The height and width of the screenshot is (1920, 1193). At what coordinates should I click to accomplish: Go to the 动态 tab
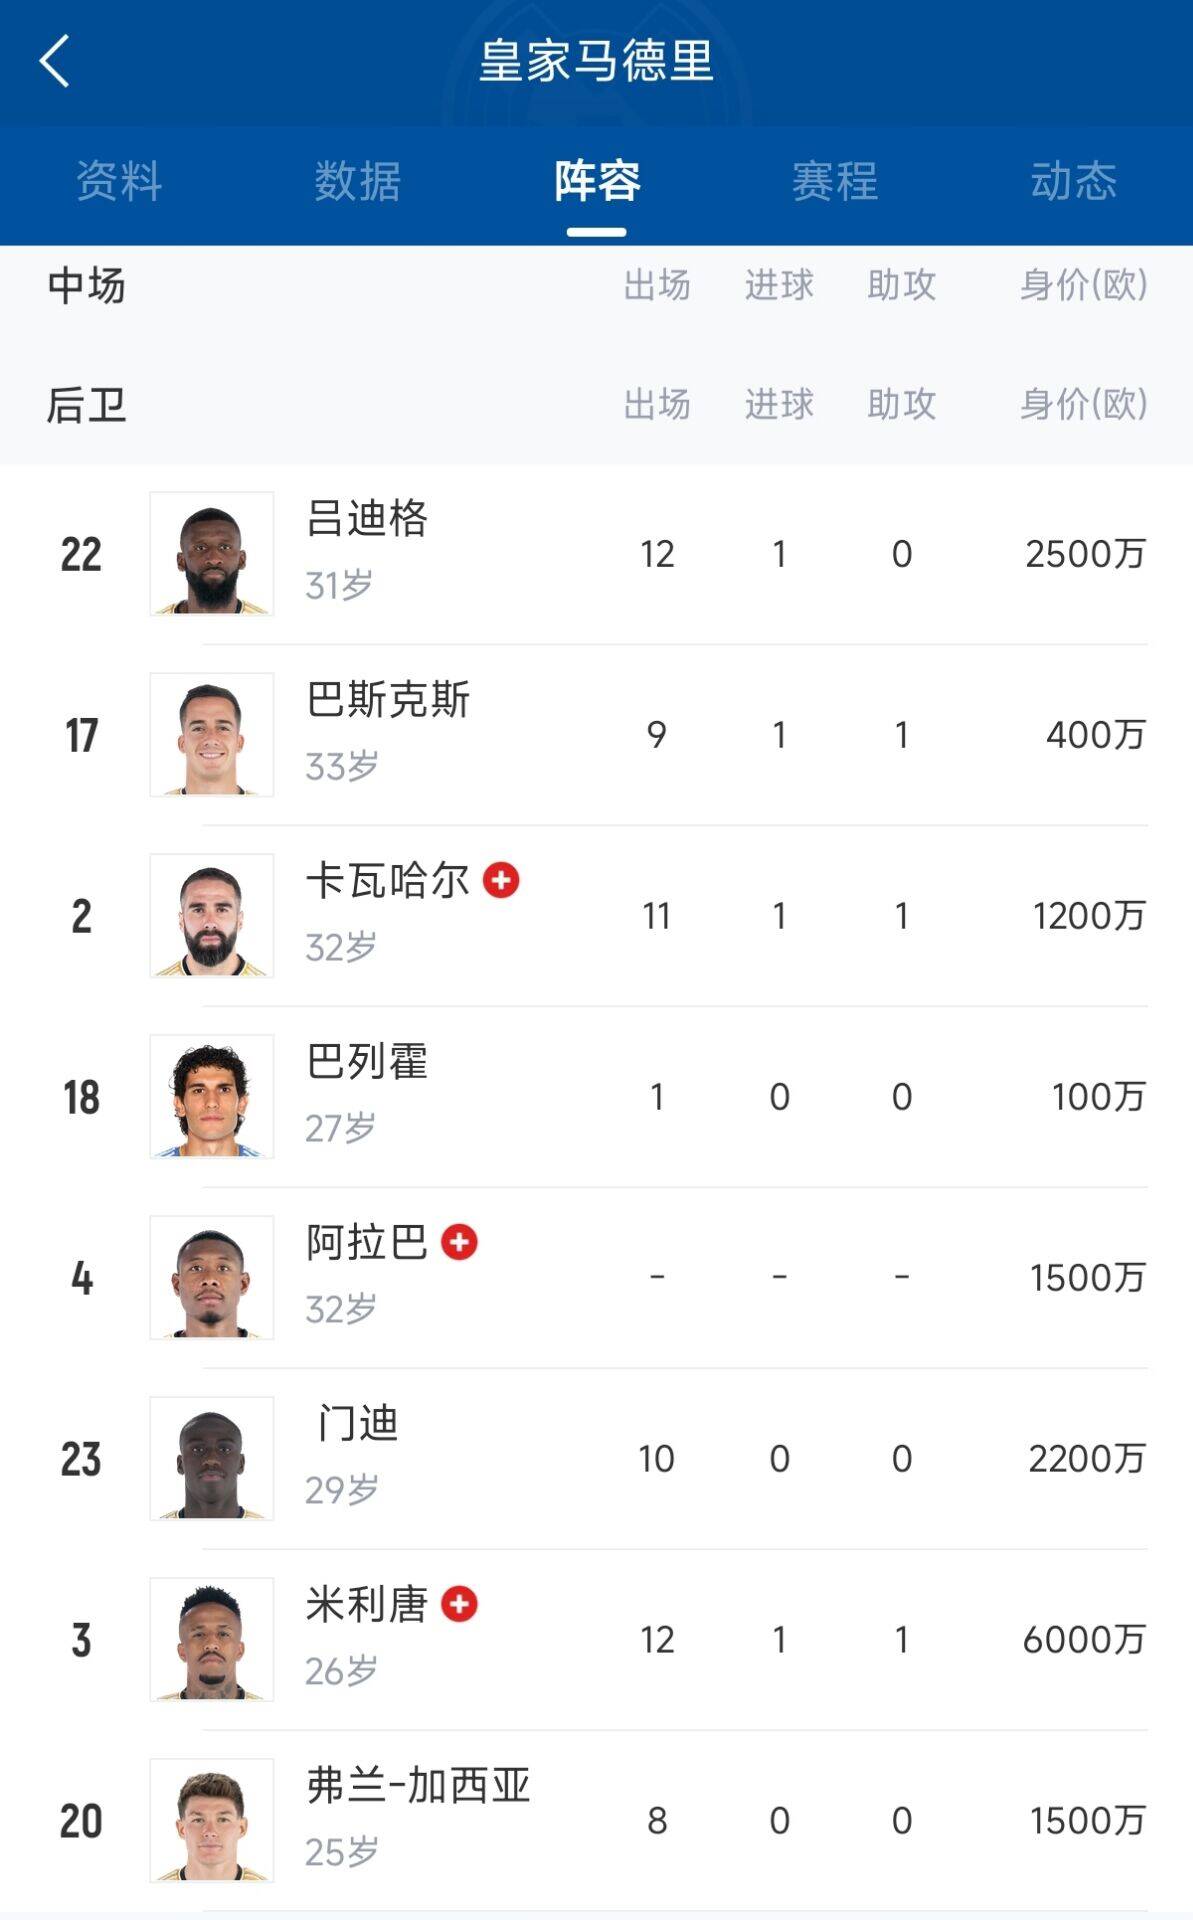tap(1073, 181)
